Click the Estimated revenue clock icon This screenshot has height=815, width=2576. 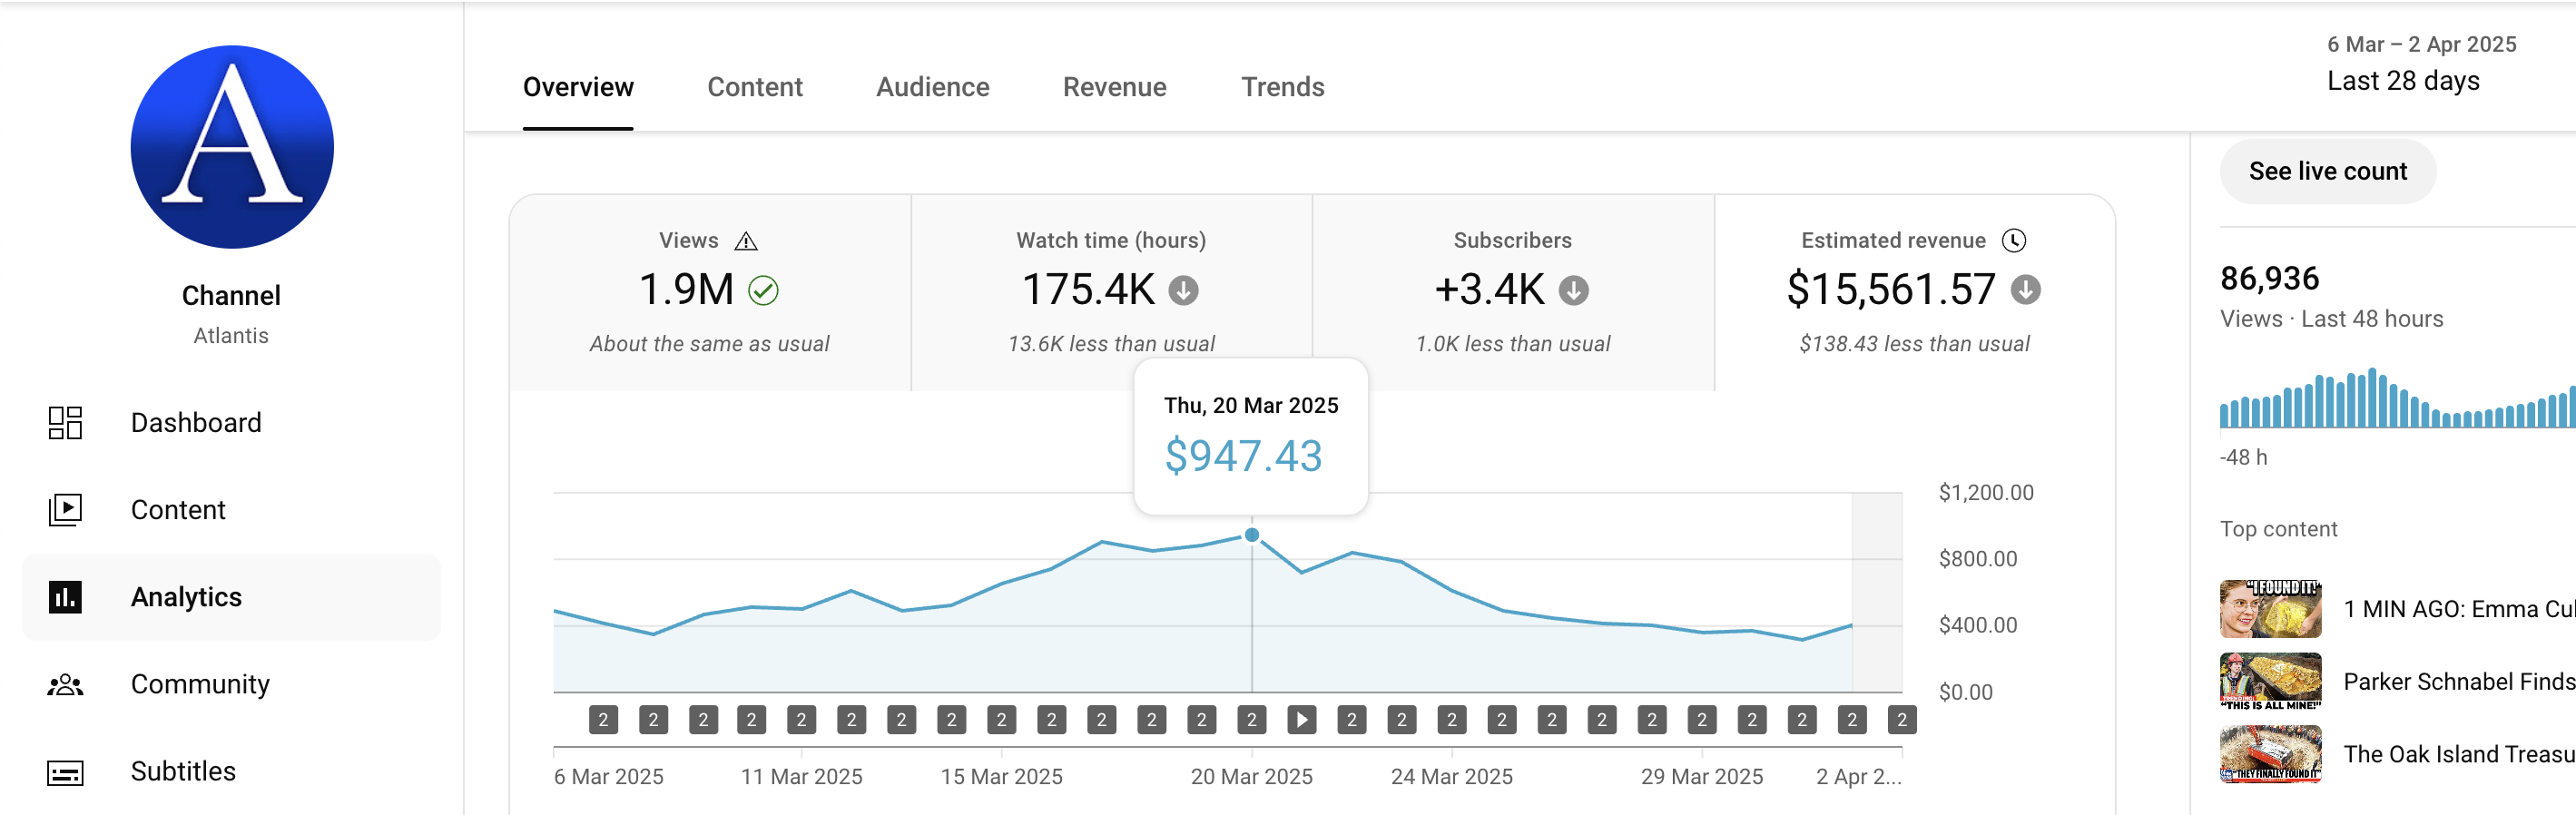pyautogui.click(x=2013, y=241)
